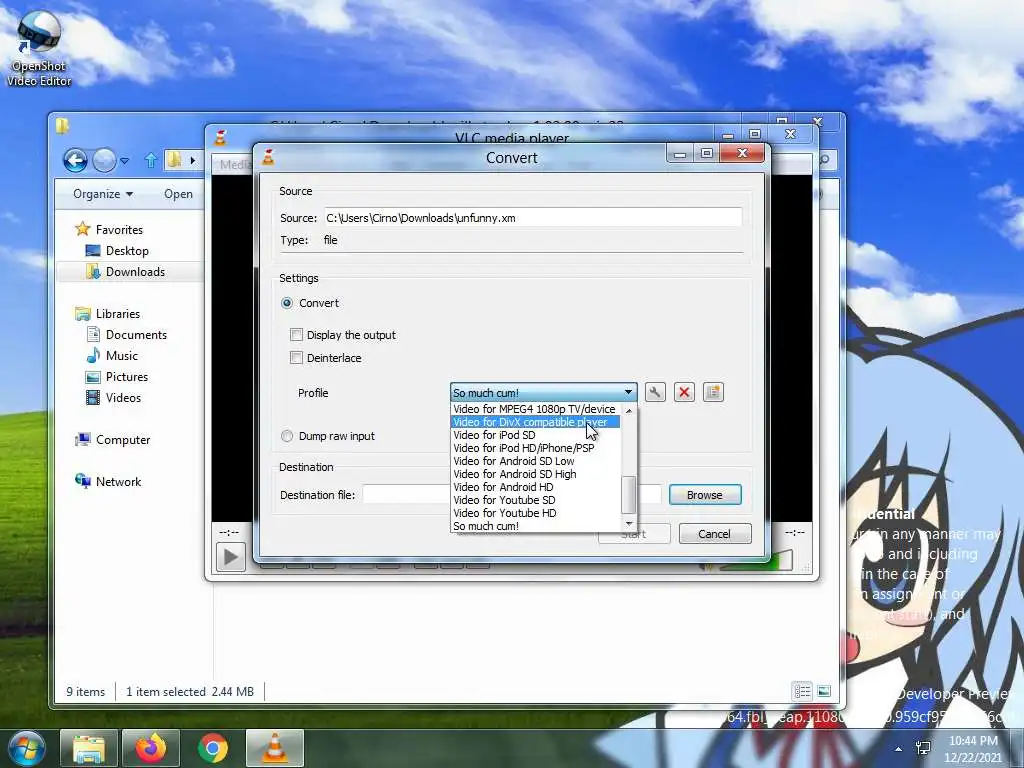The image size is (1024, 768).
Task: Select the Convert radio button
Action: point(287,303)
